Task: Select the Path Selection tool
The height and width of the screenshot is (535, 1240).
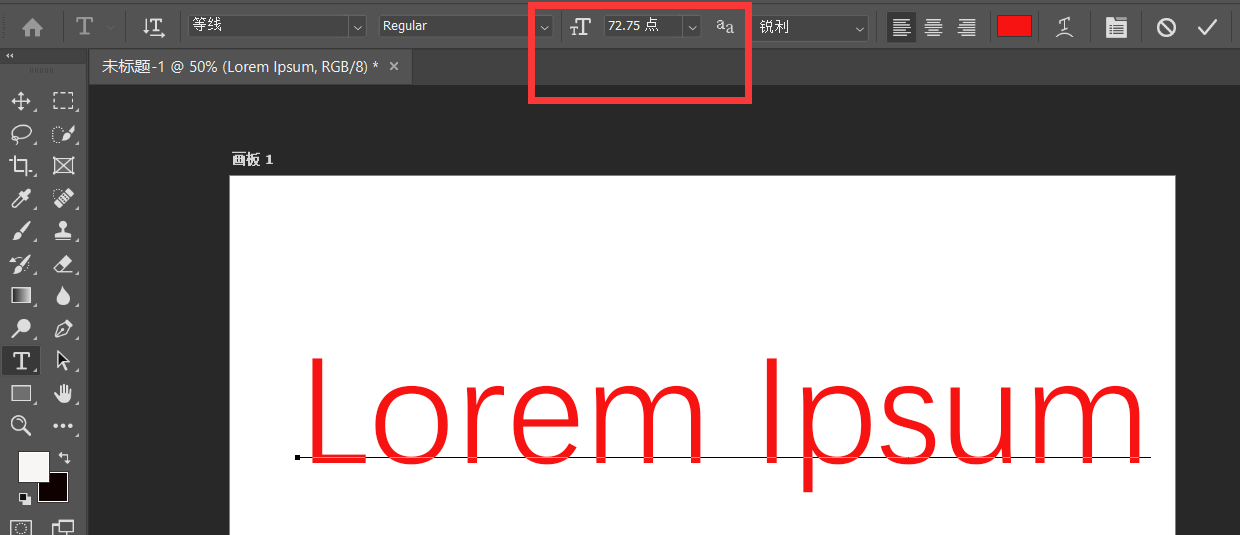Action: (63, 360)
